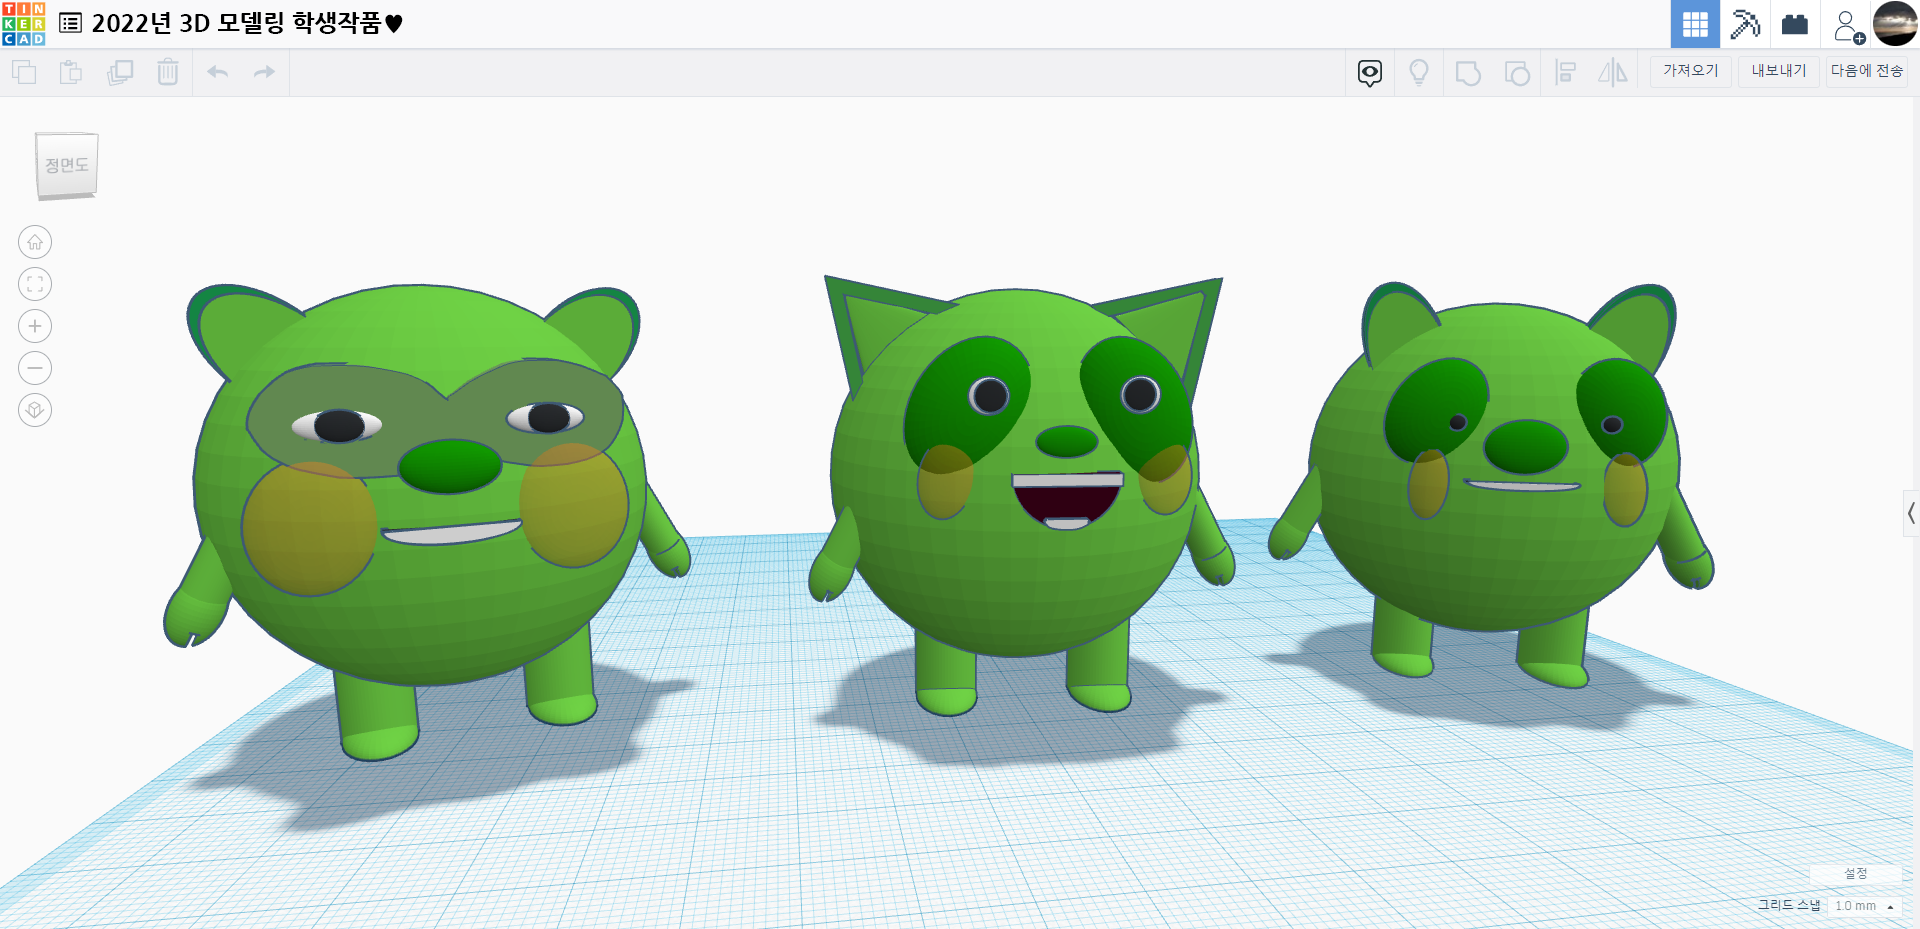The width and height of the screenshot is (1920, 929).
Task: Expand the collapsed shapes panel arrow
Action: pyautogui.click(x=1911, y=514)
